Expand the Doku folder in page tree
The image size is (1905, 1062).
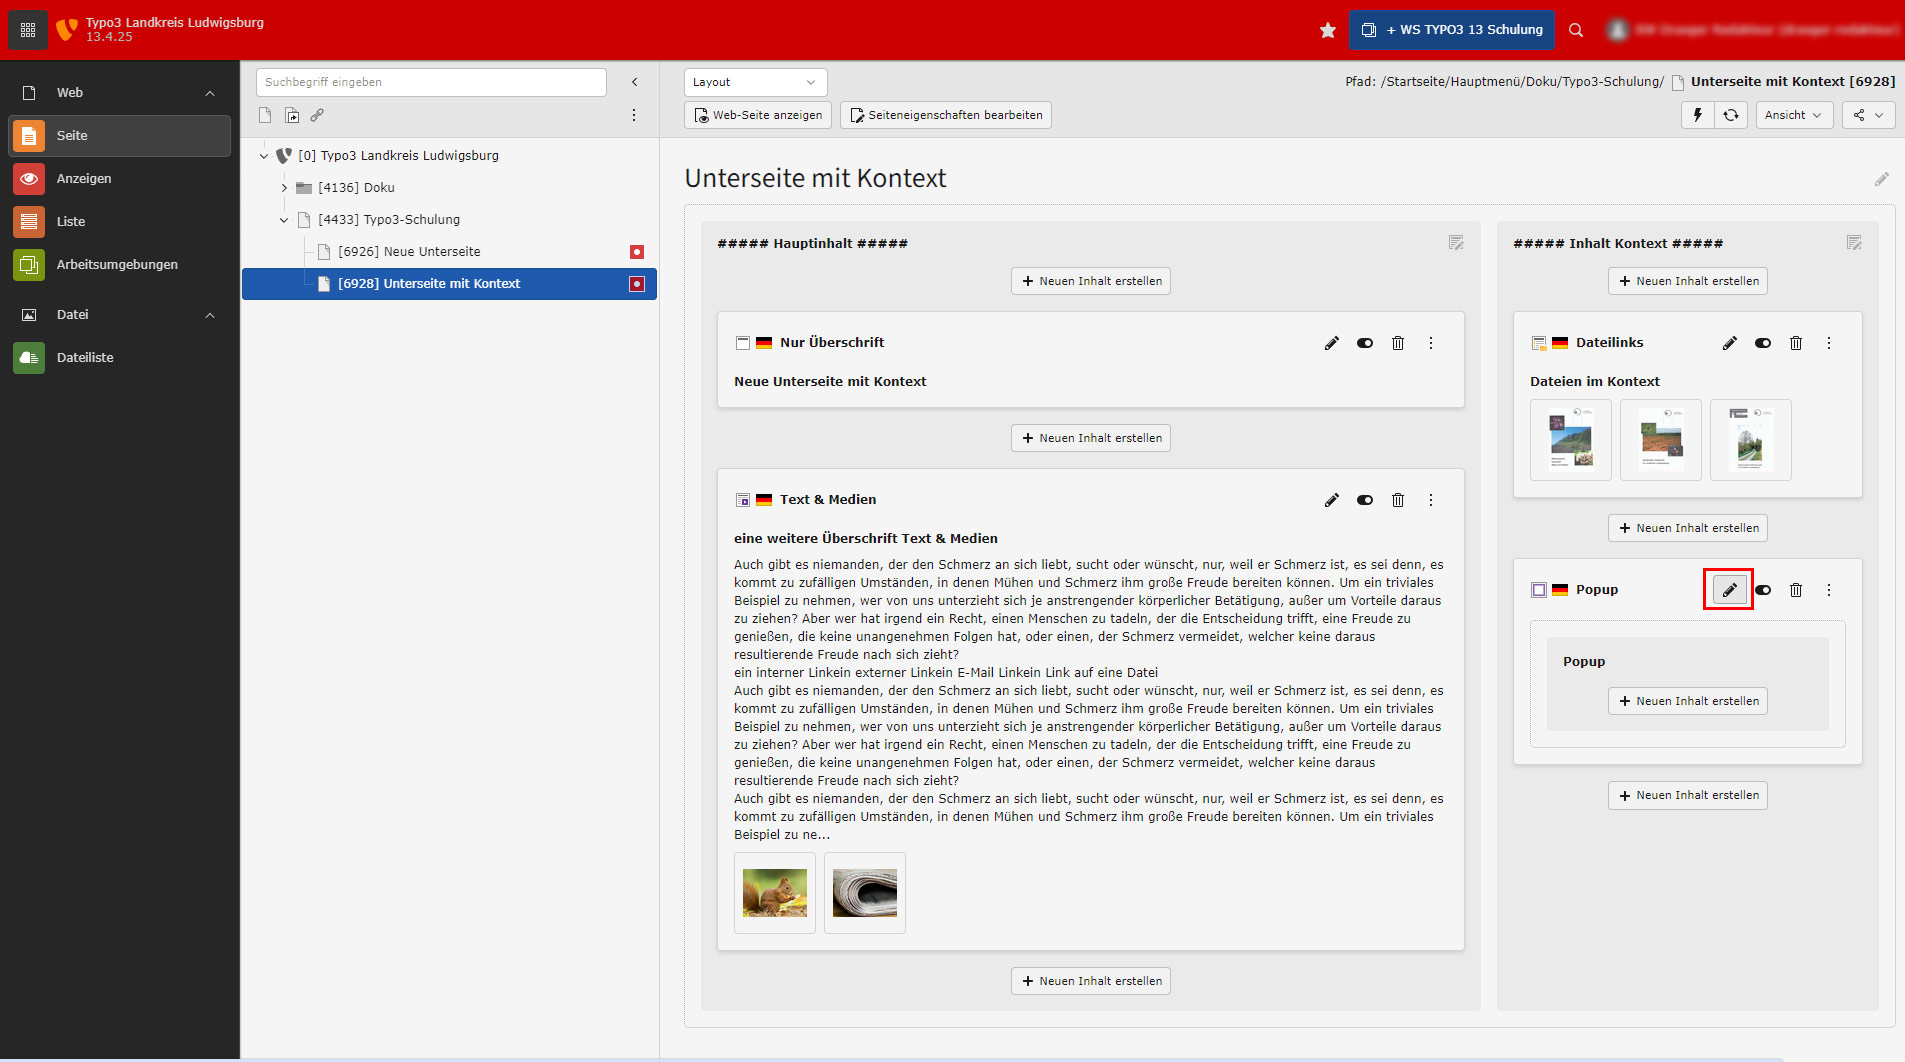pyautogui.click(x=284, y=188)
